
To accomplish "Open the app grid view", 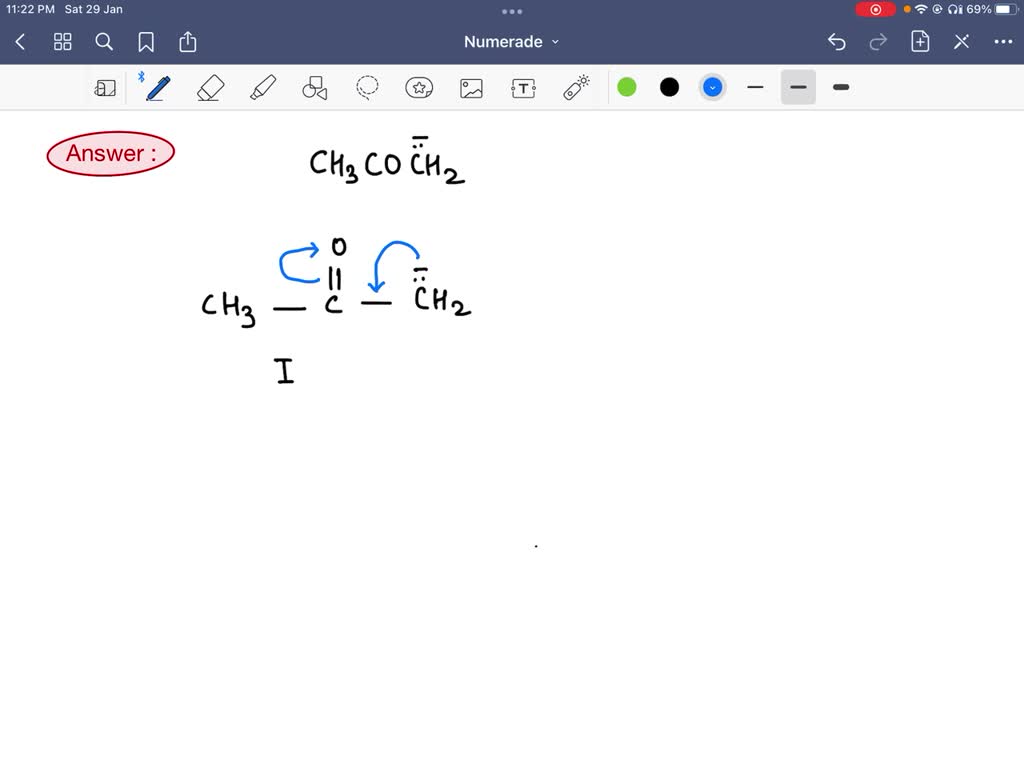I will (62, 42).
